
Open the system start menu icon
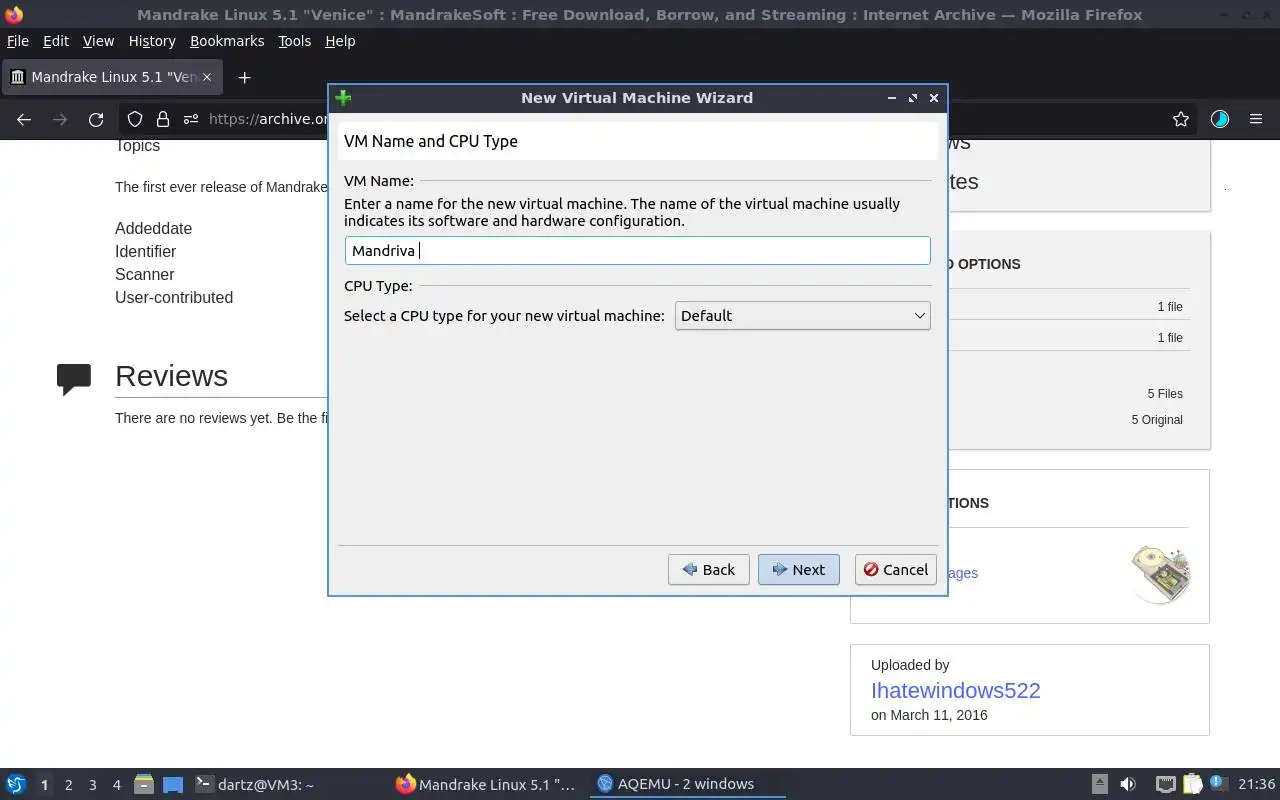tap(16, 784)
